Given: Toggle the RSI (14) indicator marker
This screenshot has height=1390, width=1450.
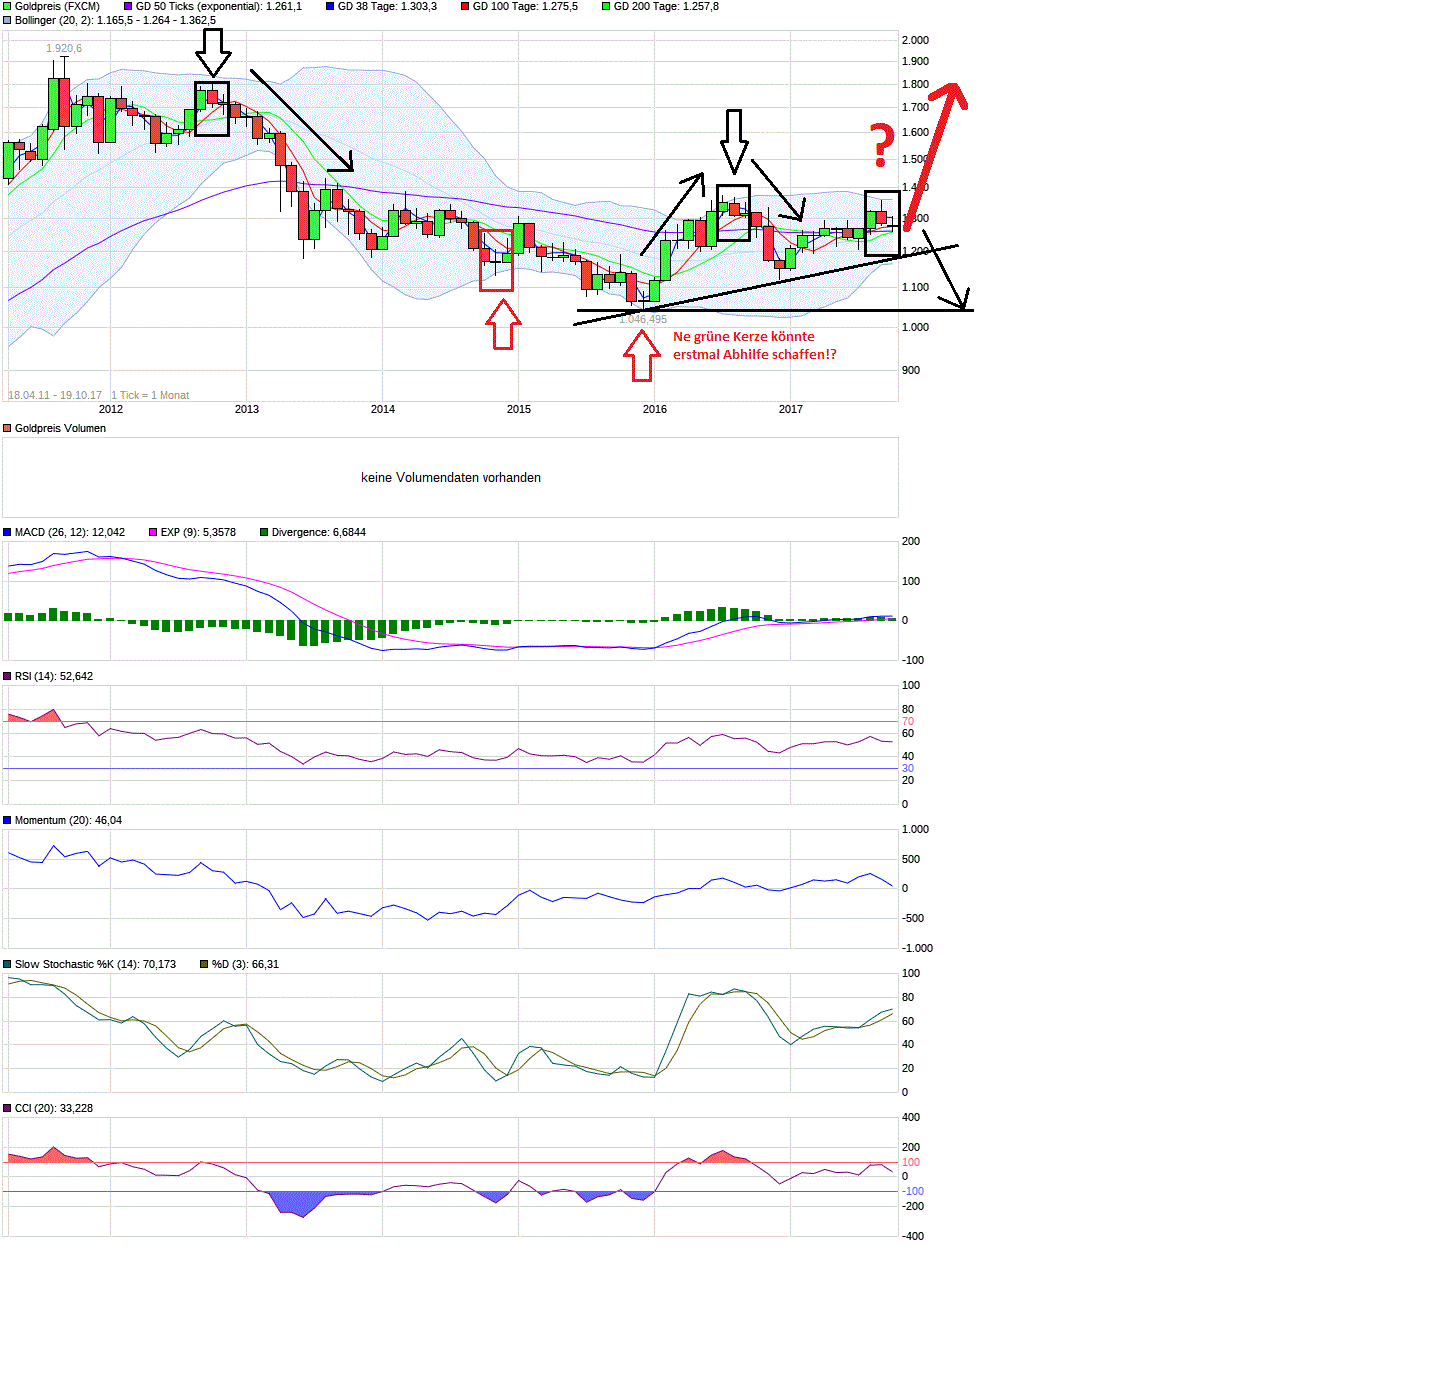Looking at the screenshot, I should 7,676.
